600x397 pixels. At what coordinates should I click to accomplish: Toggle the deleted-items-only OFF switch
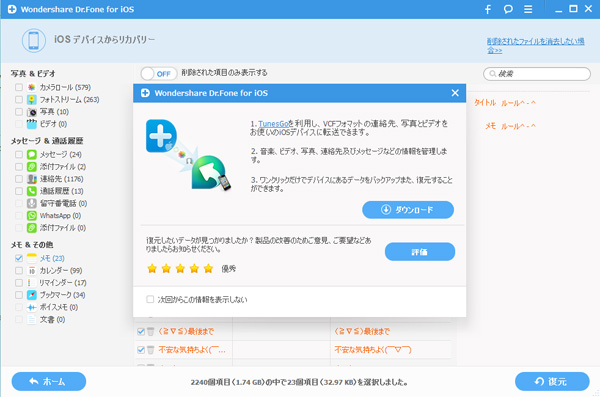coord(159,74)
